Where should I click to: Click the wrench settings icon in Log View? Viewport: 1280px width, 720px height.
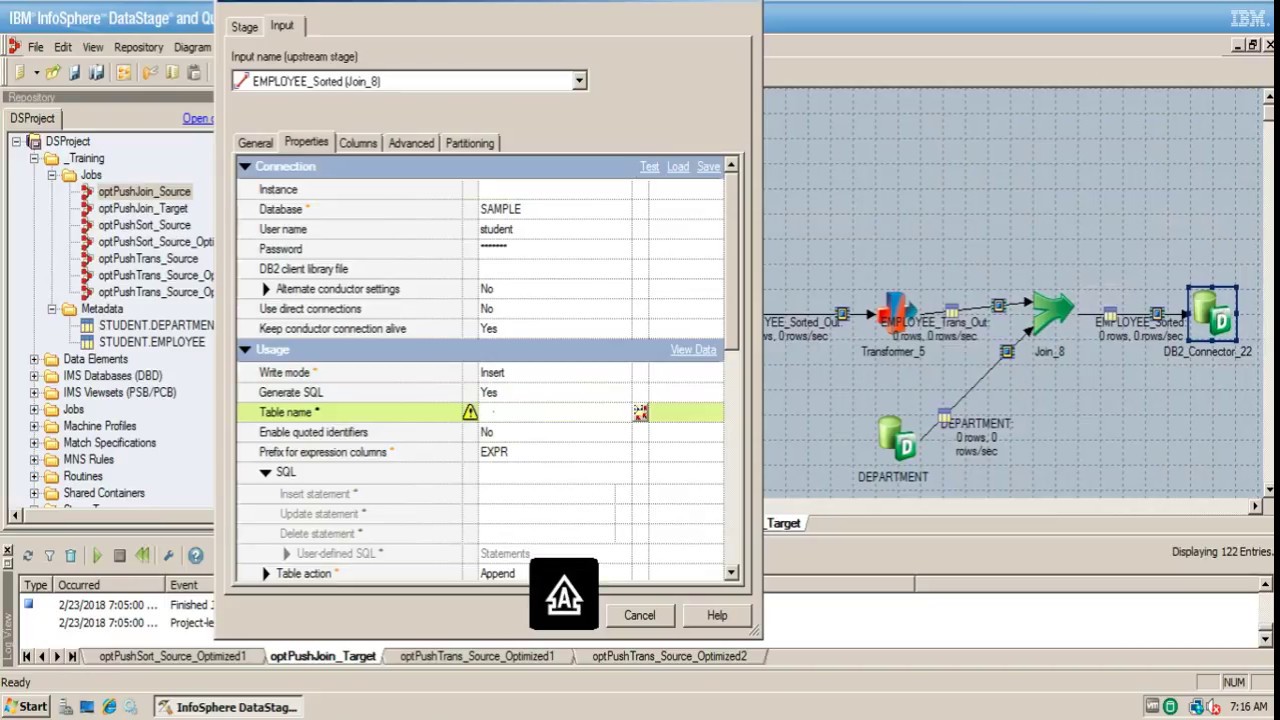click(169, 556)
